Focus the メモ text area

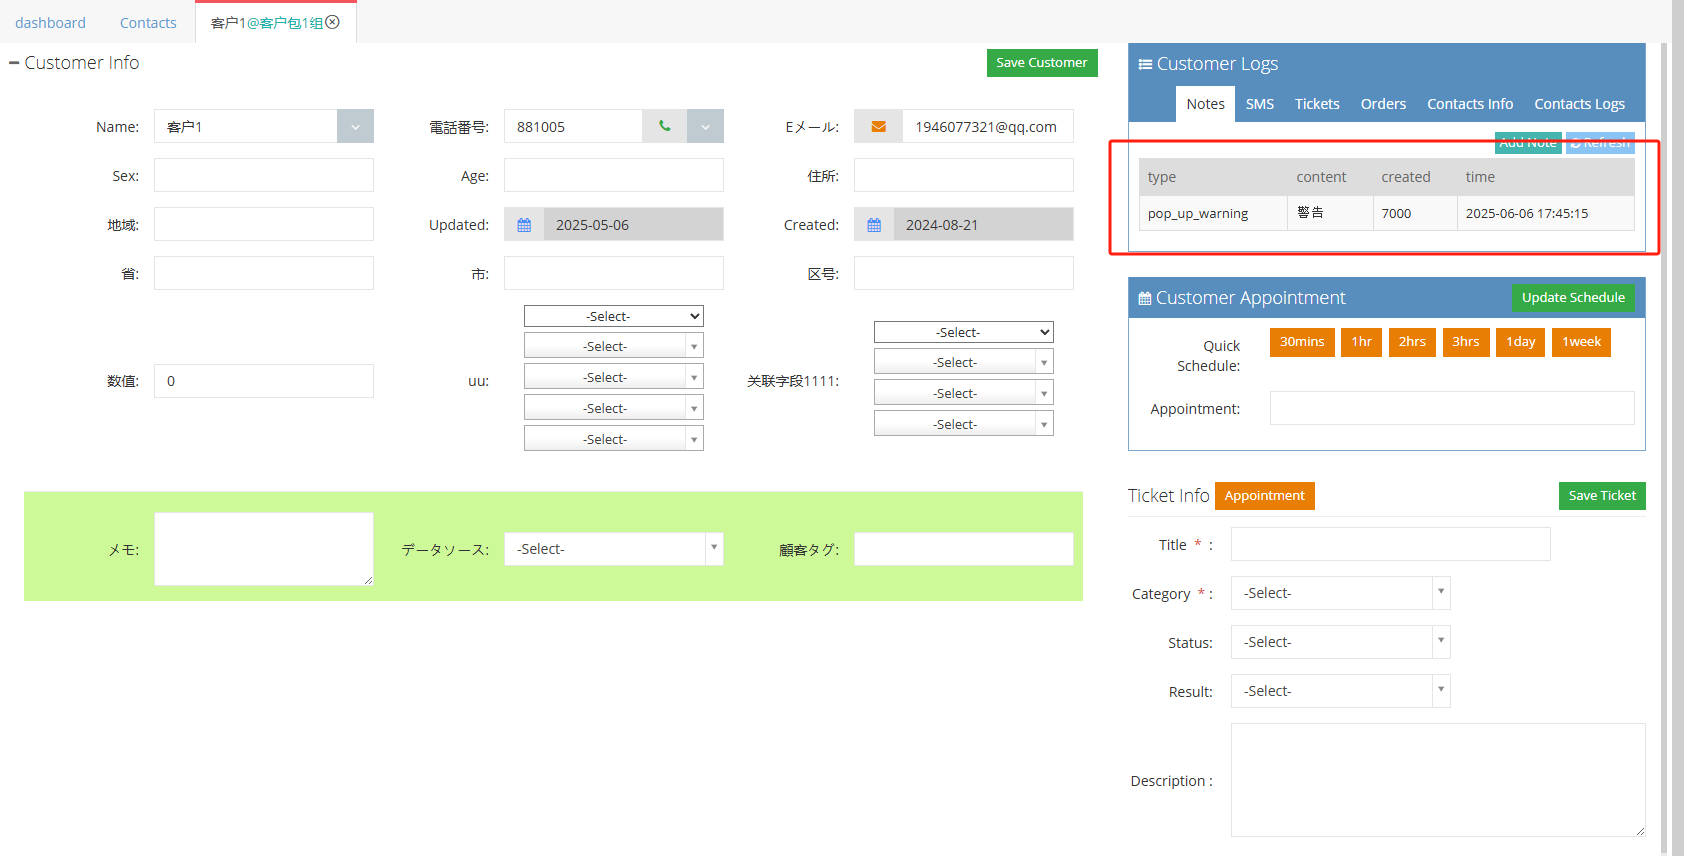[x=264, y=549]
